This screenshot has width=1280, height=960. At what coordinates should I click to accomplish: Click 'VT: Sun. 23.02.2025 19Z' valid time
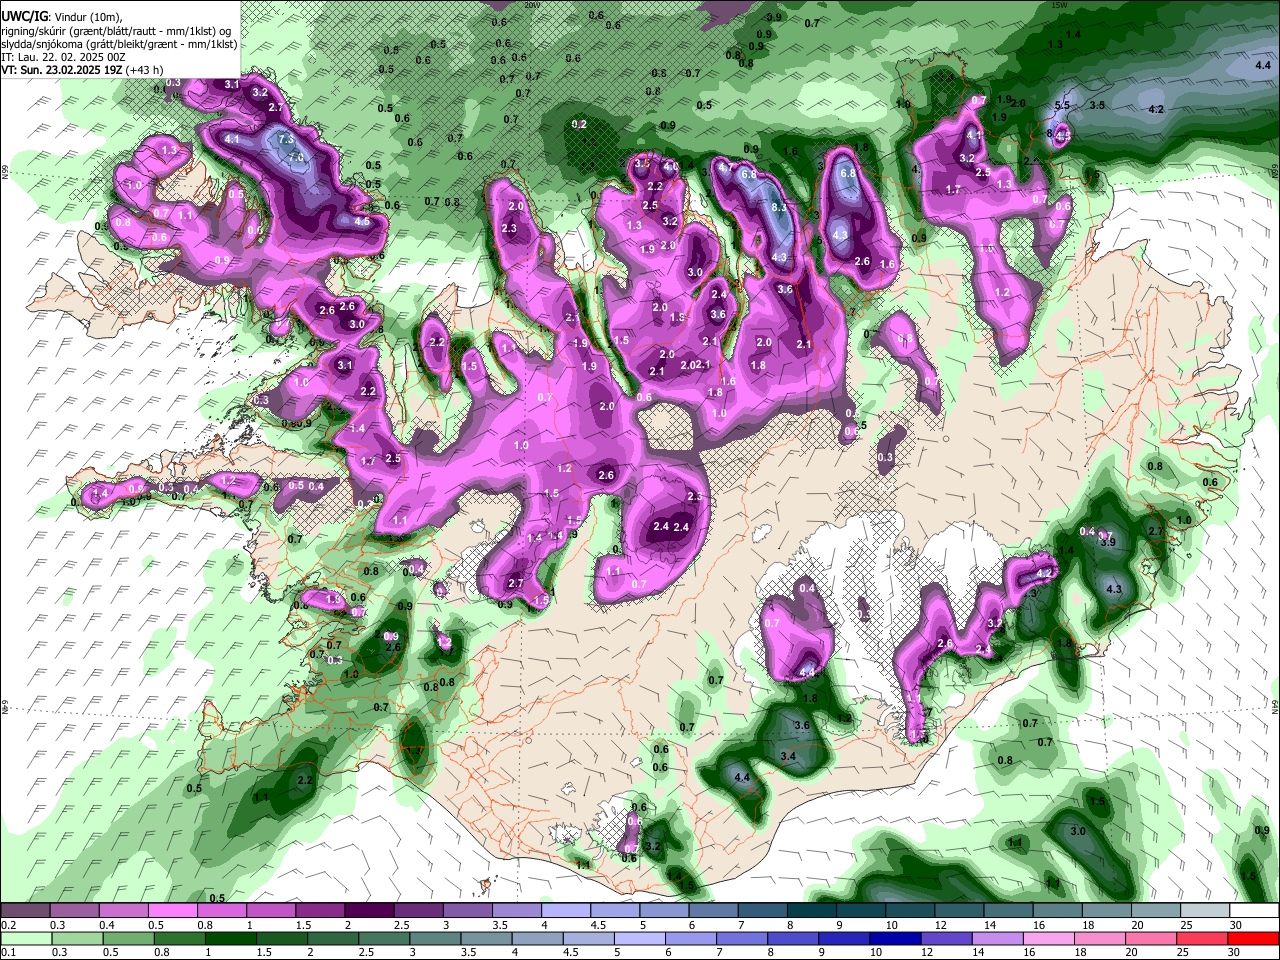[x=62, y=72]
